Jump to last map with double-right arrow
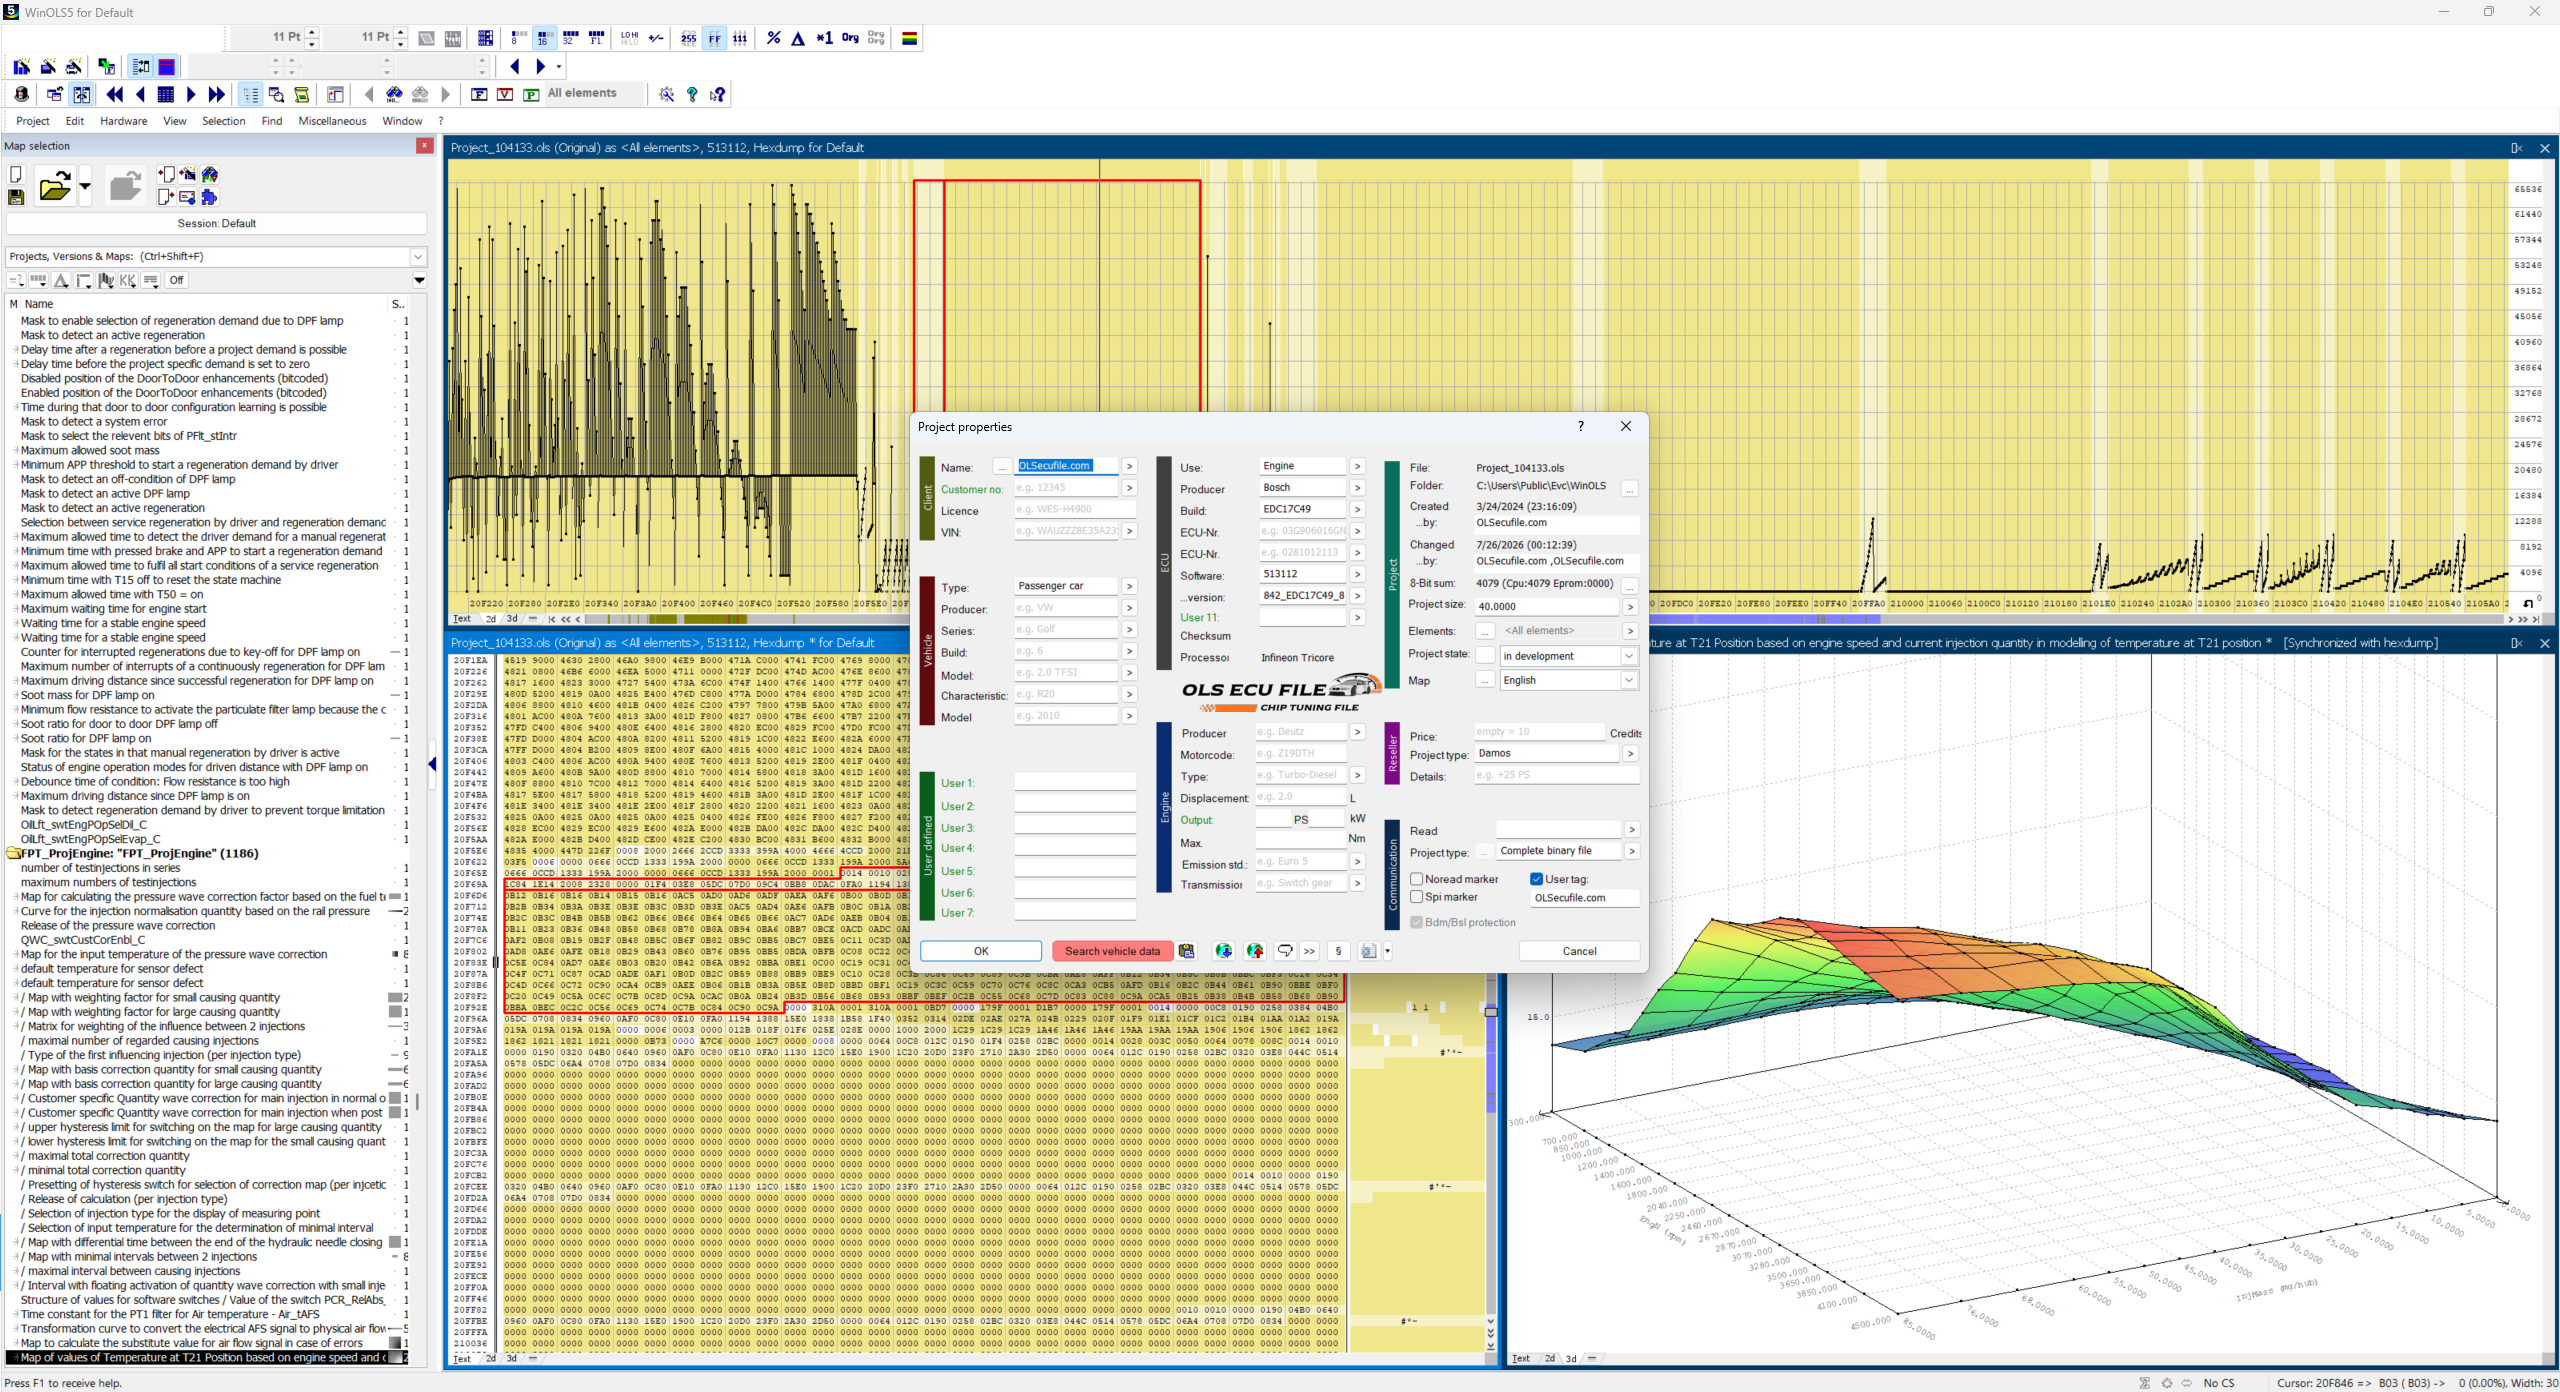The height and width of the screenshot is (1392, 2560). coord(217,94)
